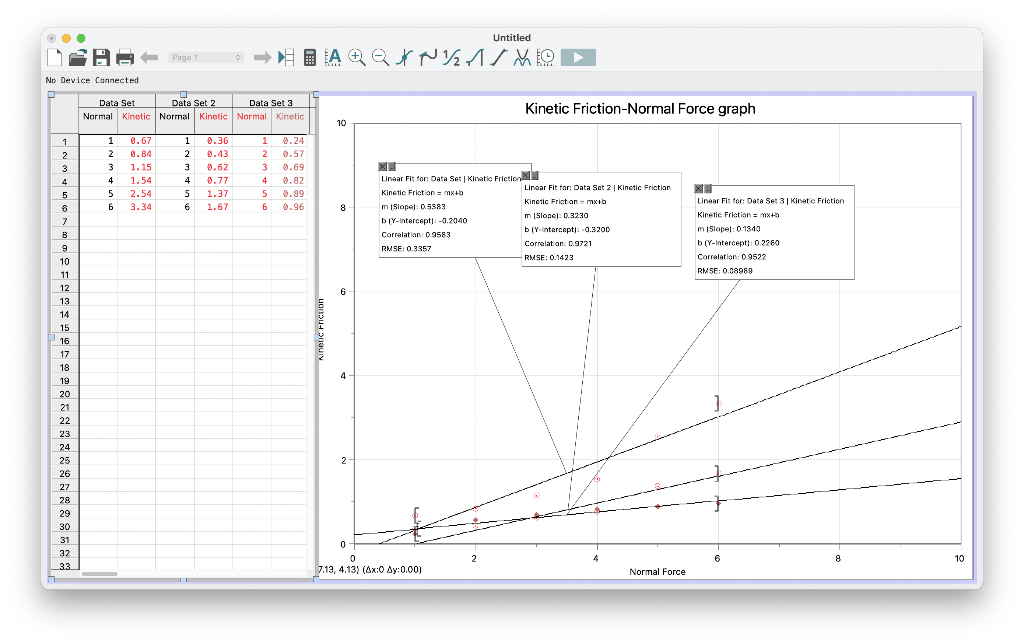
Task: Select the Zoom In magnifier
Action: [357, 57]
